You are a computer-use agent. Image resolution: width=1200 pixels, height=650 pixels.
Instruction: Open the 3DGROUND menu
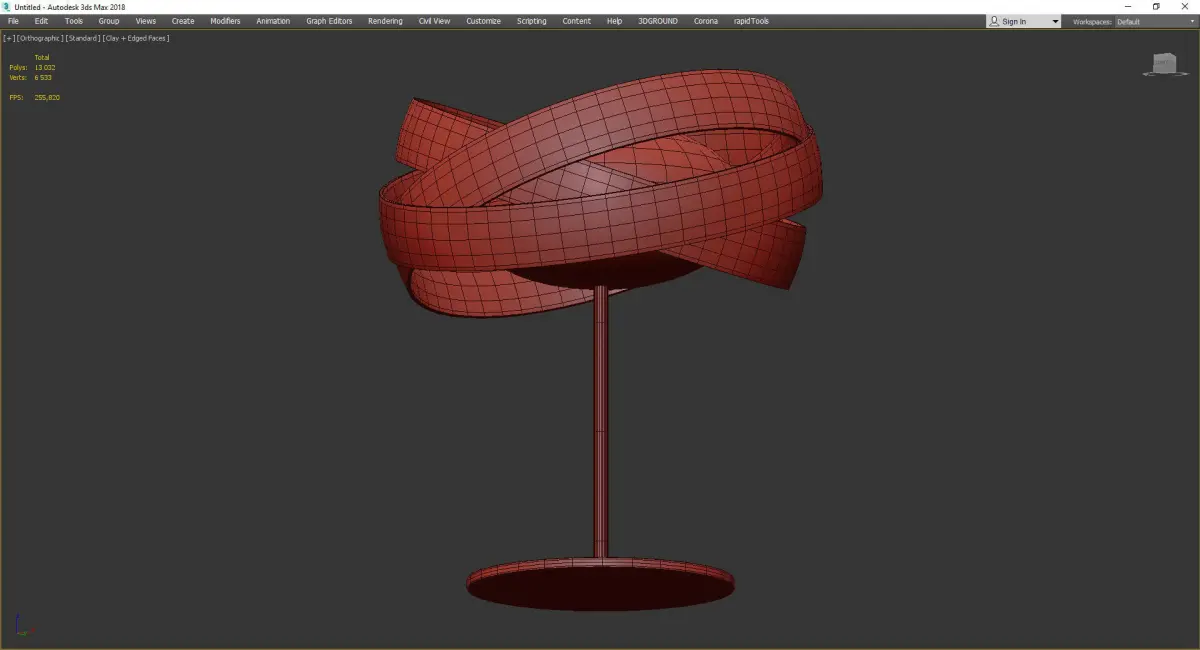tap(657, 21)
